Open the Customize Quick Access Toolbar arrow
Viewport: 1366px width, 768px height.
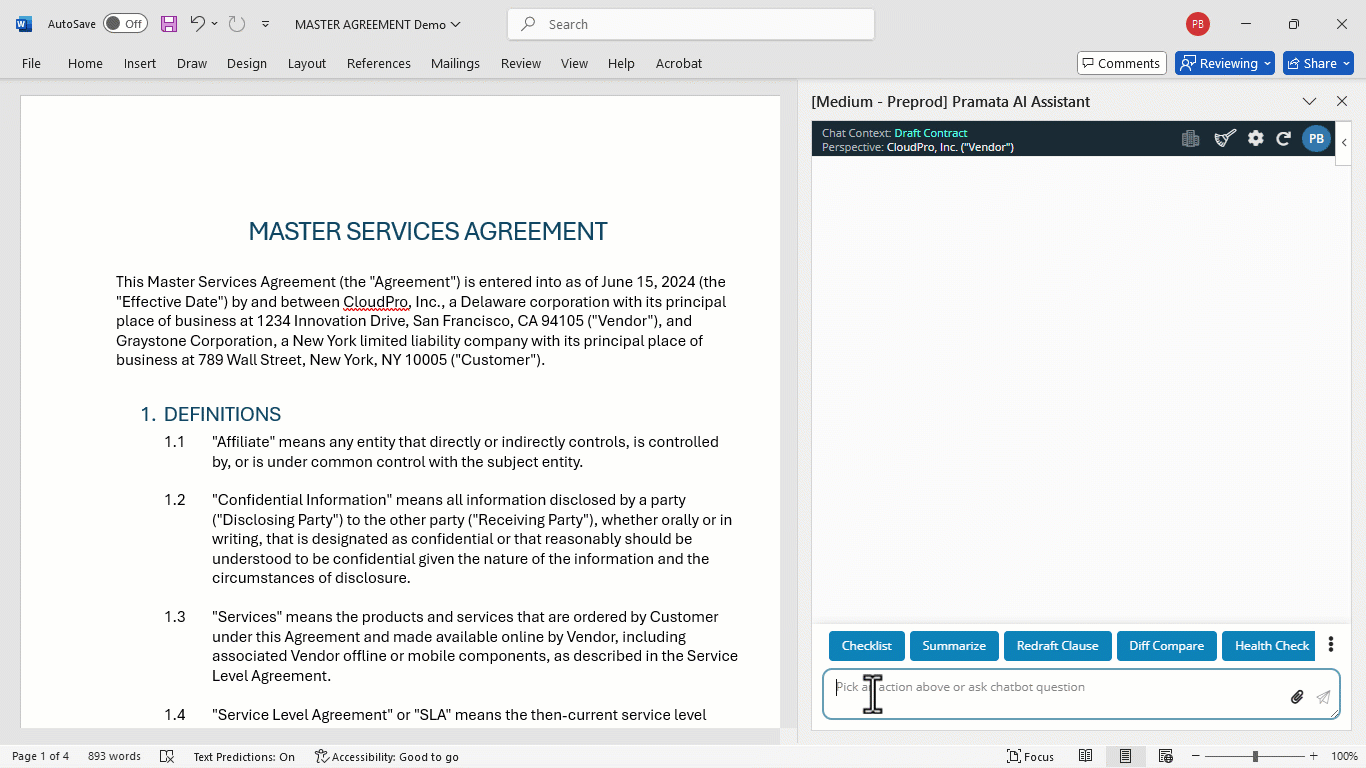coord(265,24)
